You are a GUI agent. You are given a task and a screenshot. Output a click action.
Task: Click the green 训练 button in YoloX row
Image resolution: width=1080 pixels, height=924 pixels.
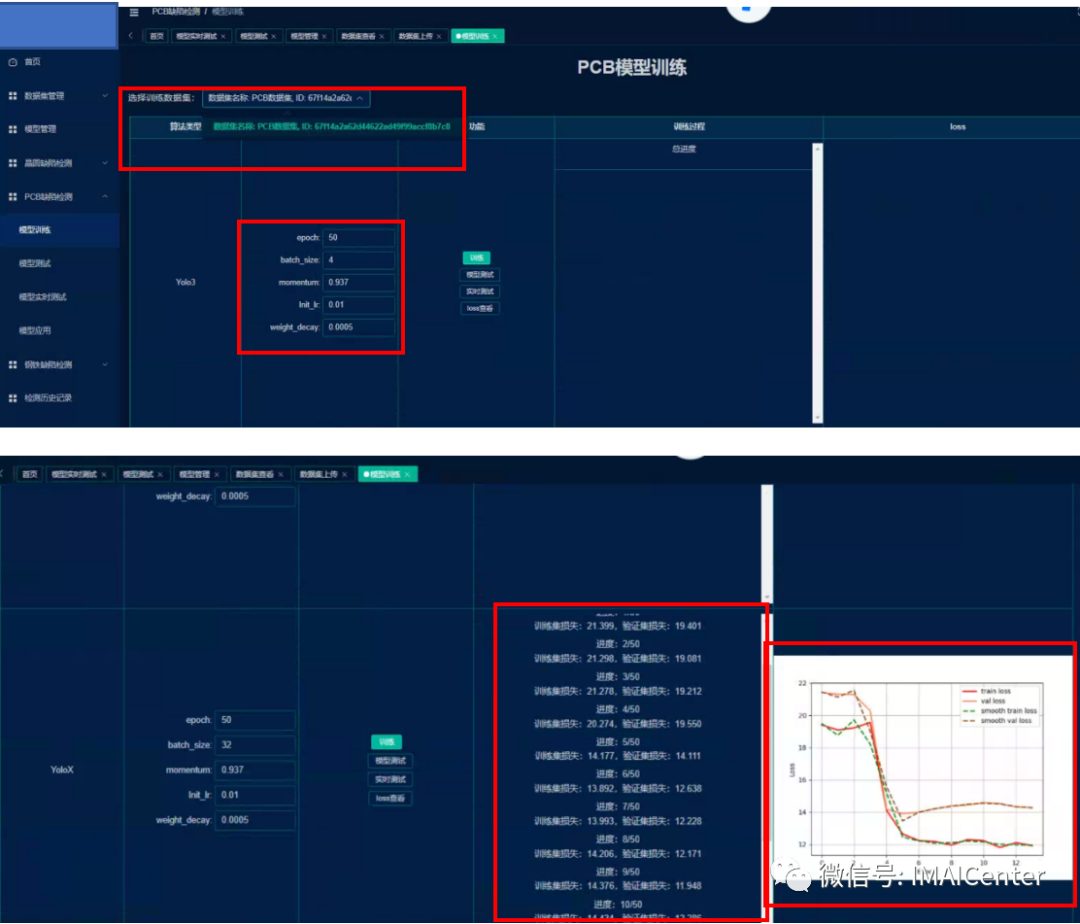[x=386, y=742]
